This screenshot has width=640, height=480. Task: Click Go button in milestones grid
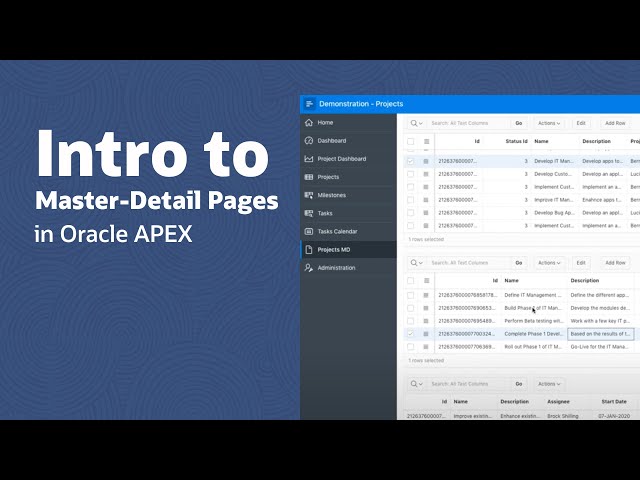[519, 263]
